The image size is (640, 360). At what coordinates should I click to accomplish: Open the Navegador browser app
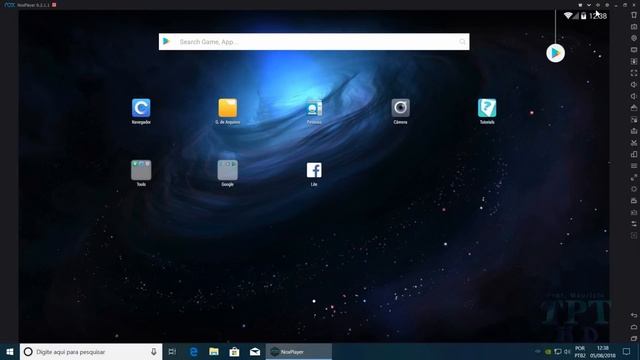[x=141, y=108]
